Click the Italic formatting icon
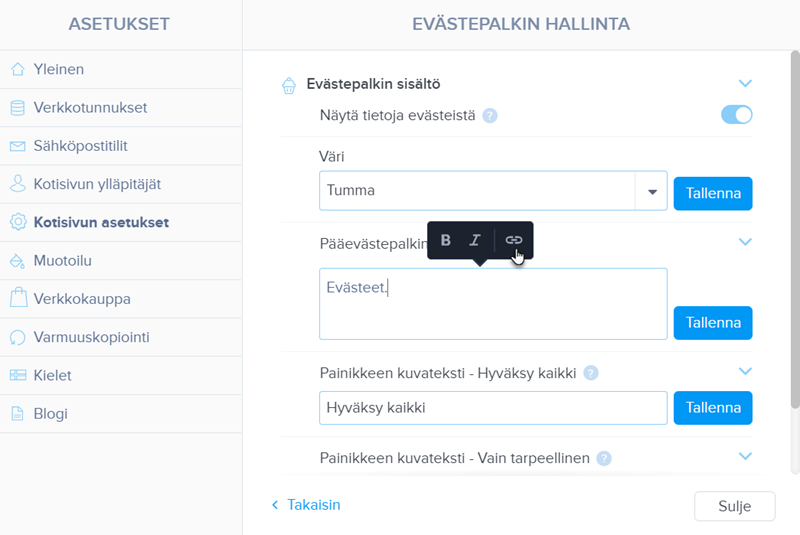Viewport: 800px width, 535px height. (x=475, y=240)
